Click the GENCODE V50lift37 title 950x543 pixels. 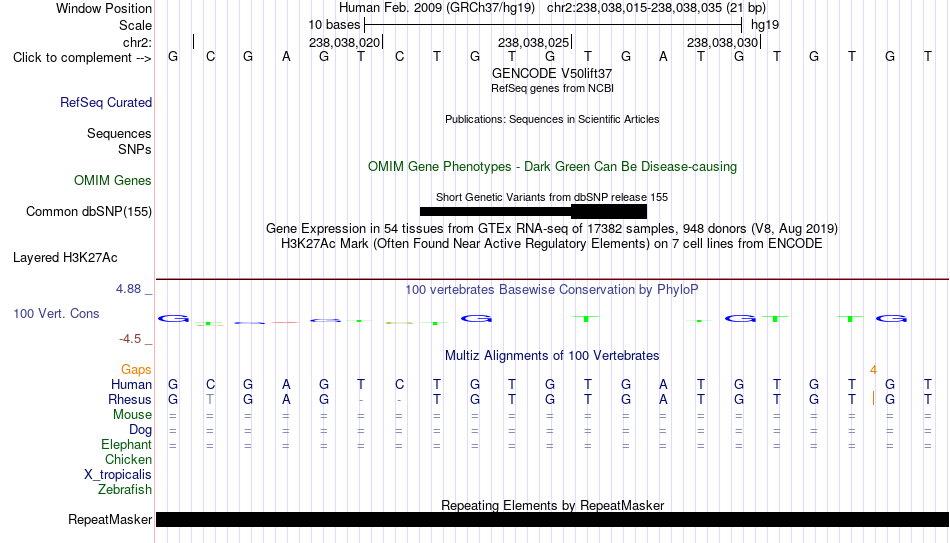(552, 73)
